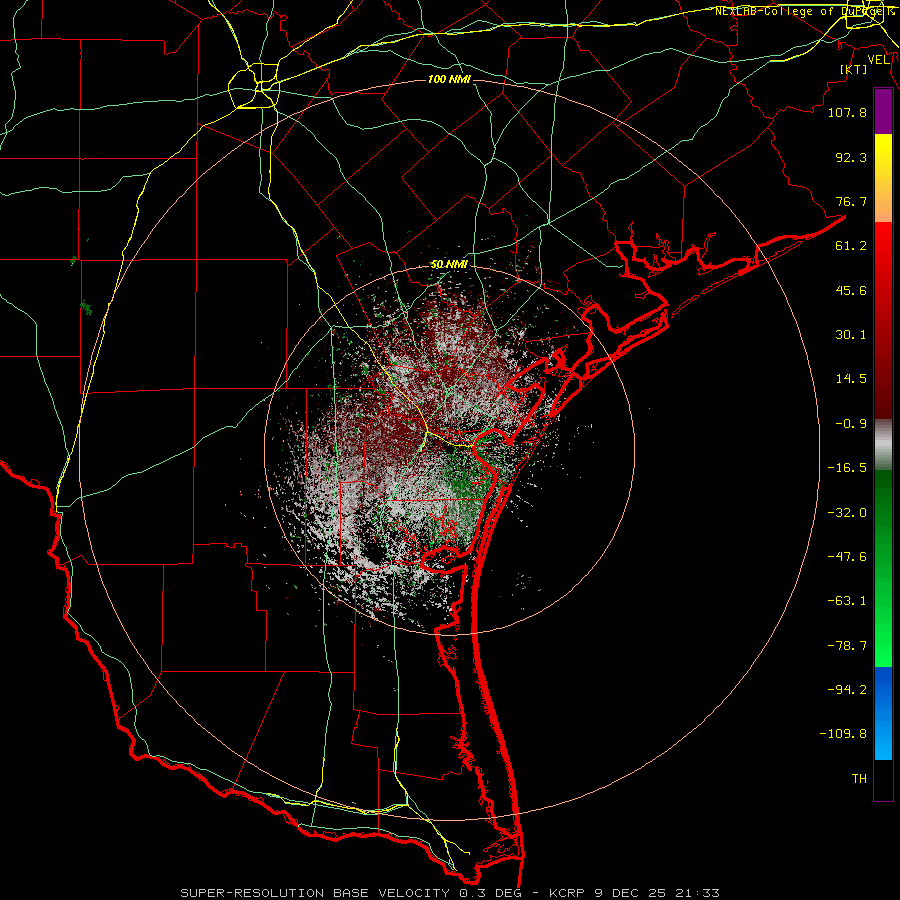Click the 45.6 scale value
The width and height of the screenshot is (900, 900).
tap(851, 290)
